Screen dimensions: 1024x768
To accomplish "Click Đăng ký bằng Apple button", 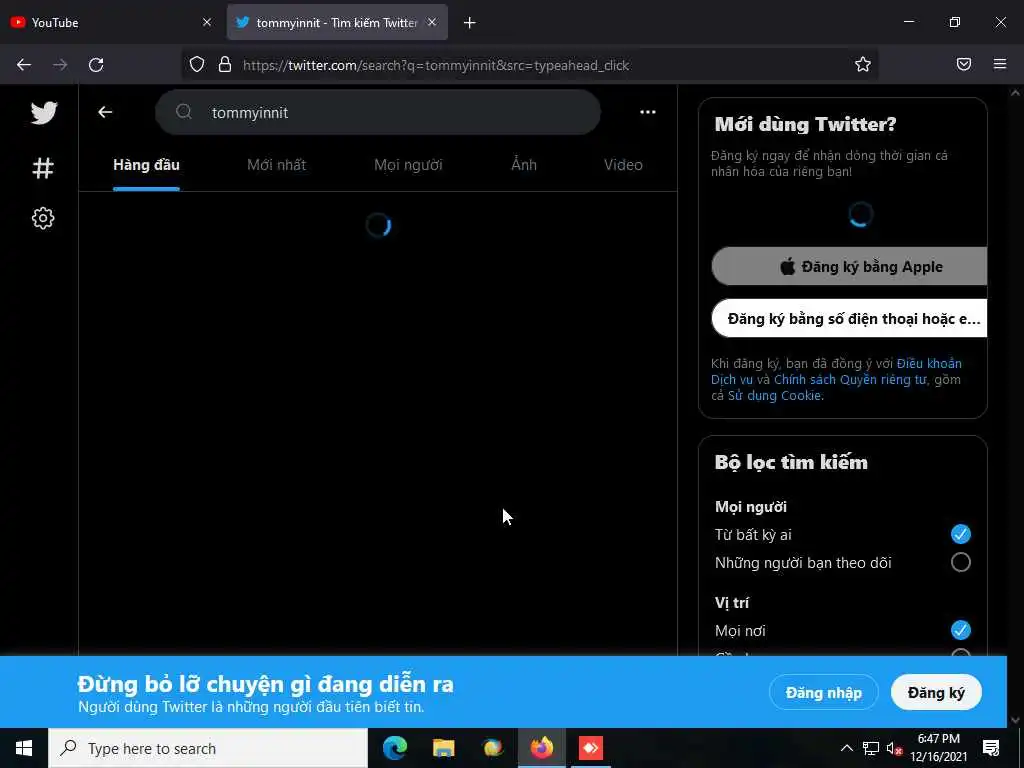I will pyautogui.click(x=849, y=266).
